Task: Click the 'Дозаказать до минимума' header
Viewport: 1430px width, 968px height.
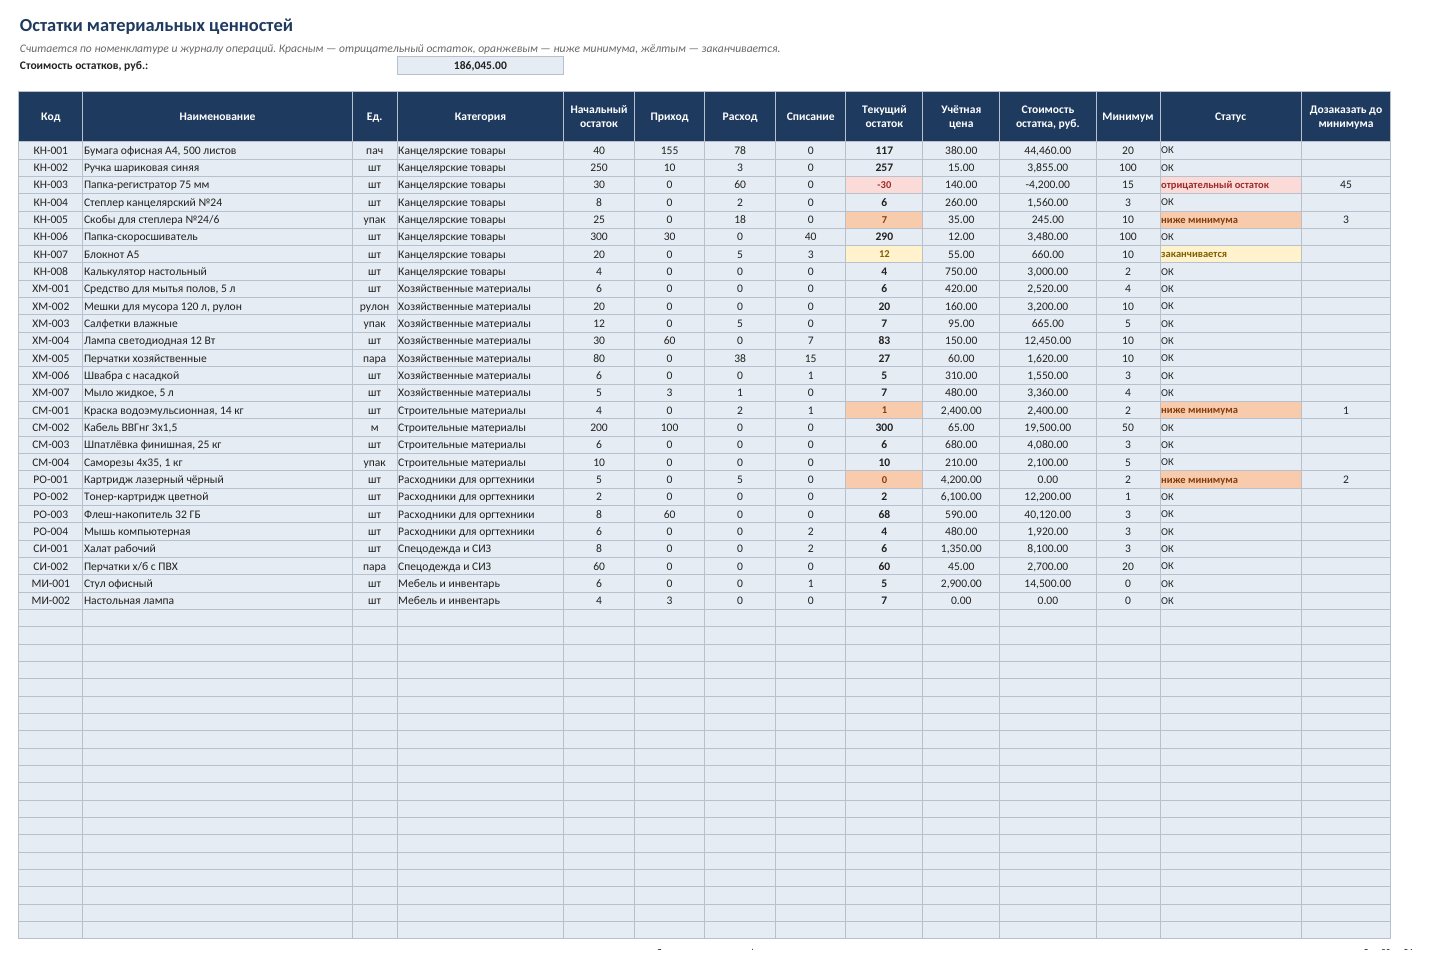Action: click(x=1345, y=116)
